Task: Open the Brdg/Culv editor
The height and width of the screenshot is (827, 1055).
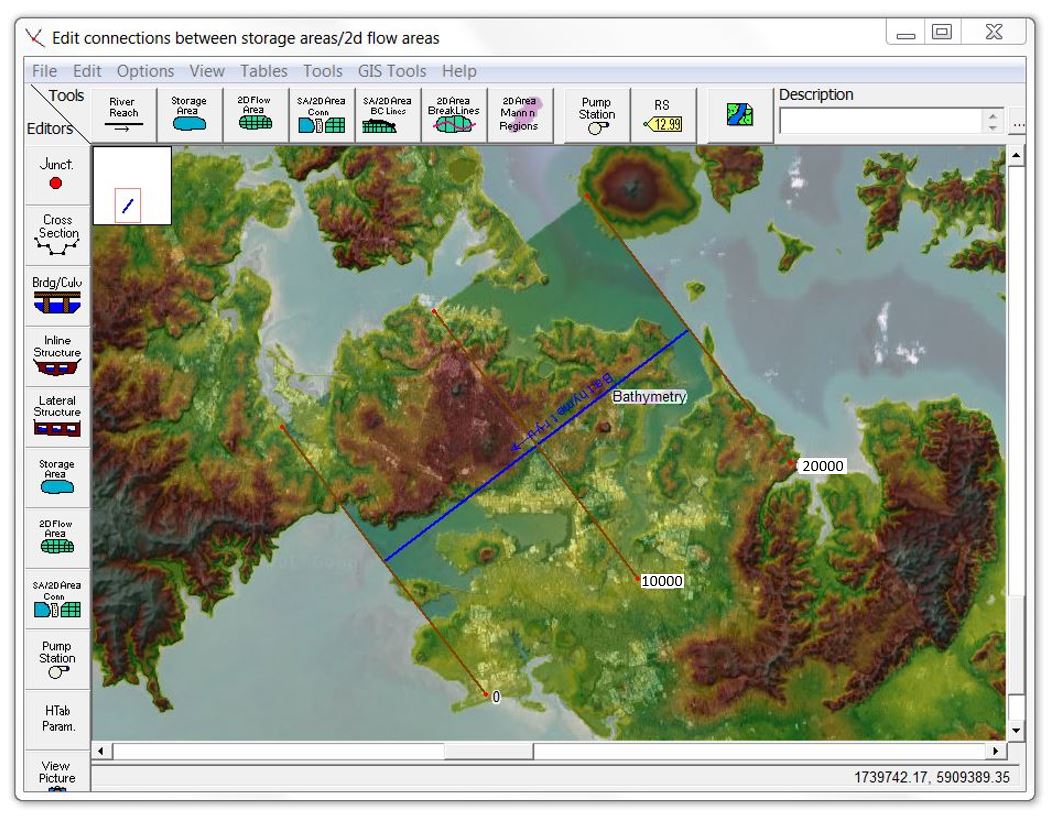Action: click(x=57, y=296)
